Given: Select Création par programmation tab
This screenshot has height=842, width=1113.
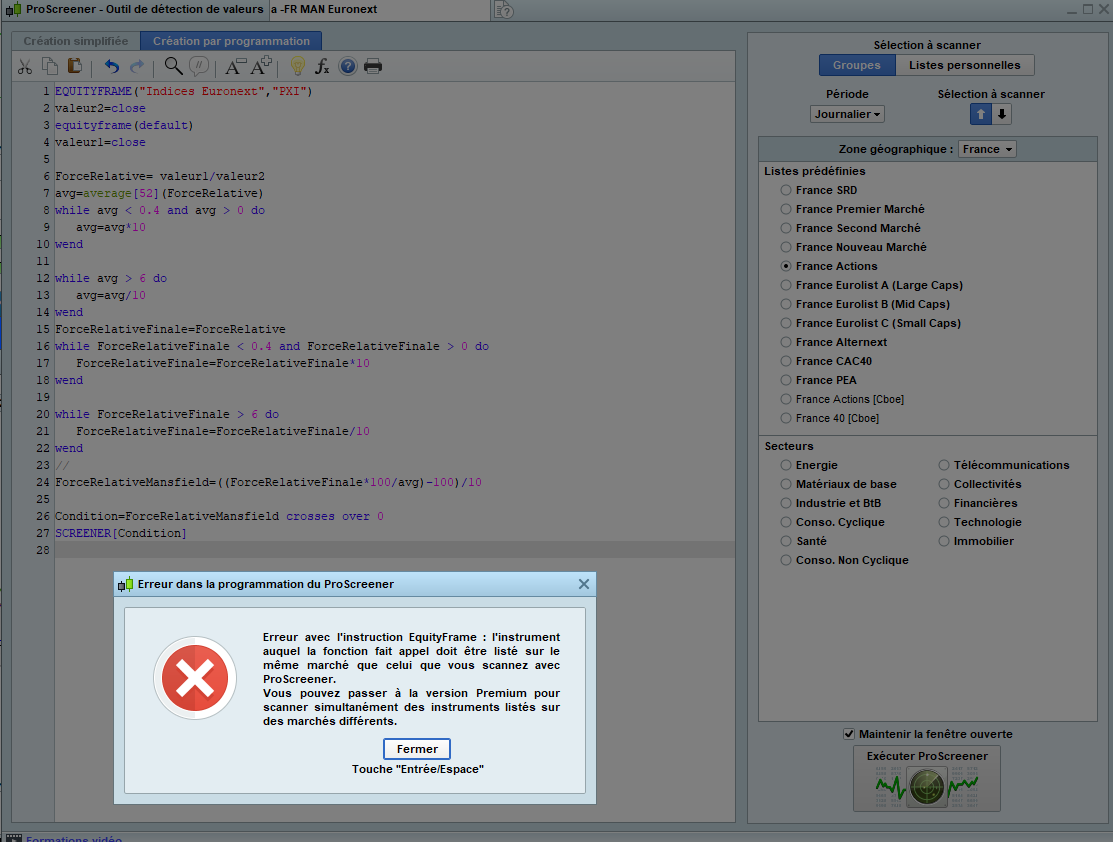Looking at the screenshot, I should click(x=231, y=41).
